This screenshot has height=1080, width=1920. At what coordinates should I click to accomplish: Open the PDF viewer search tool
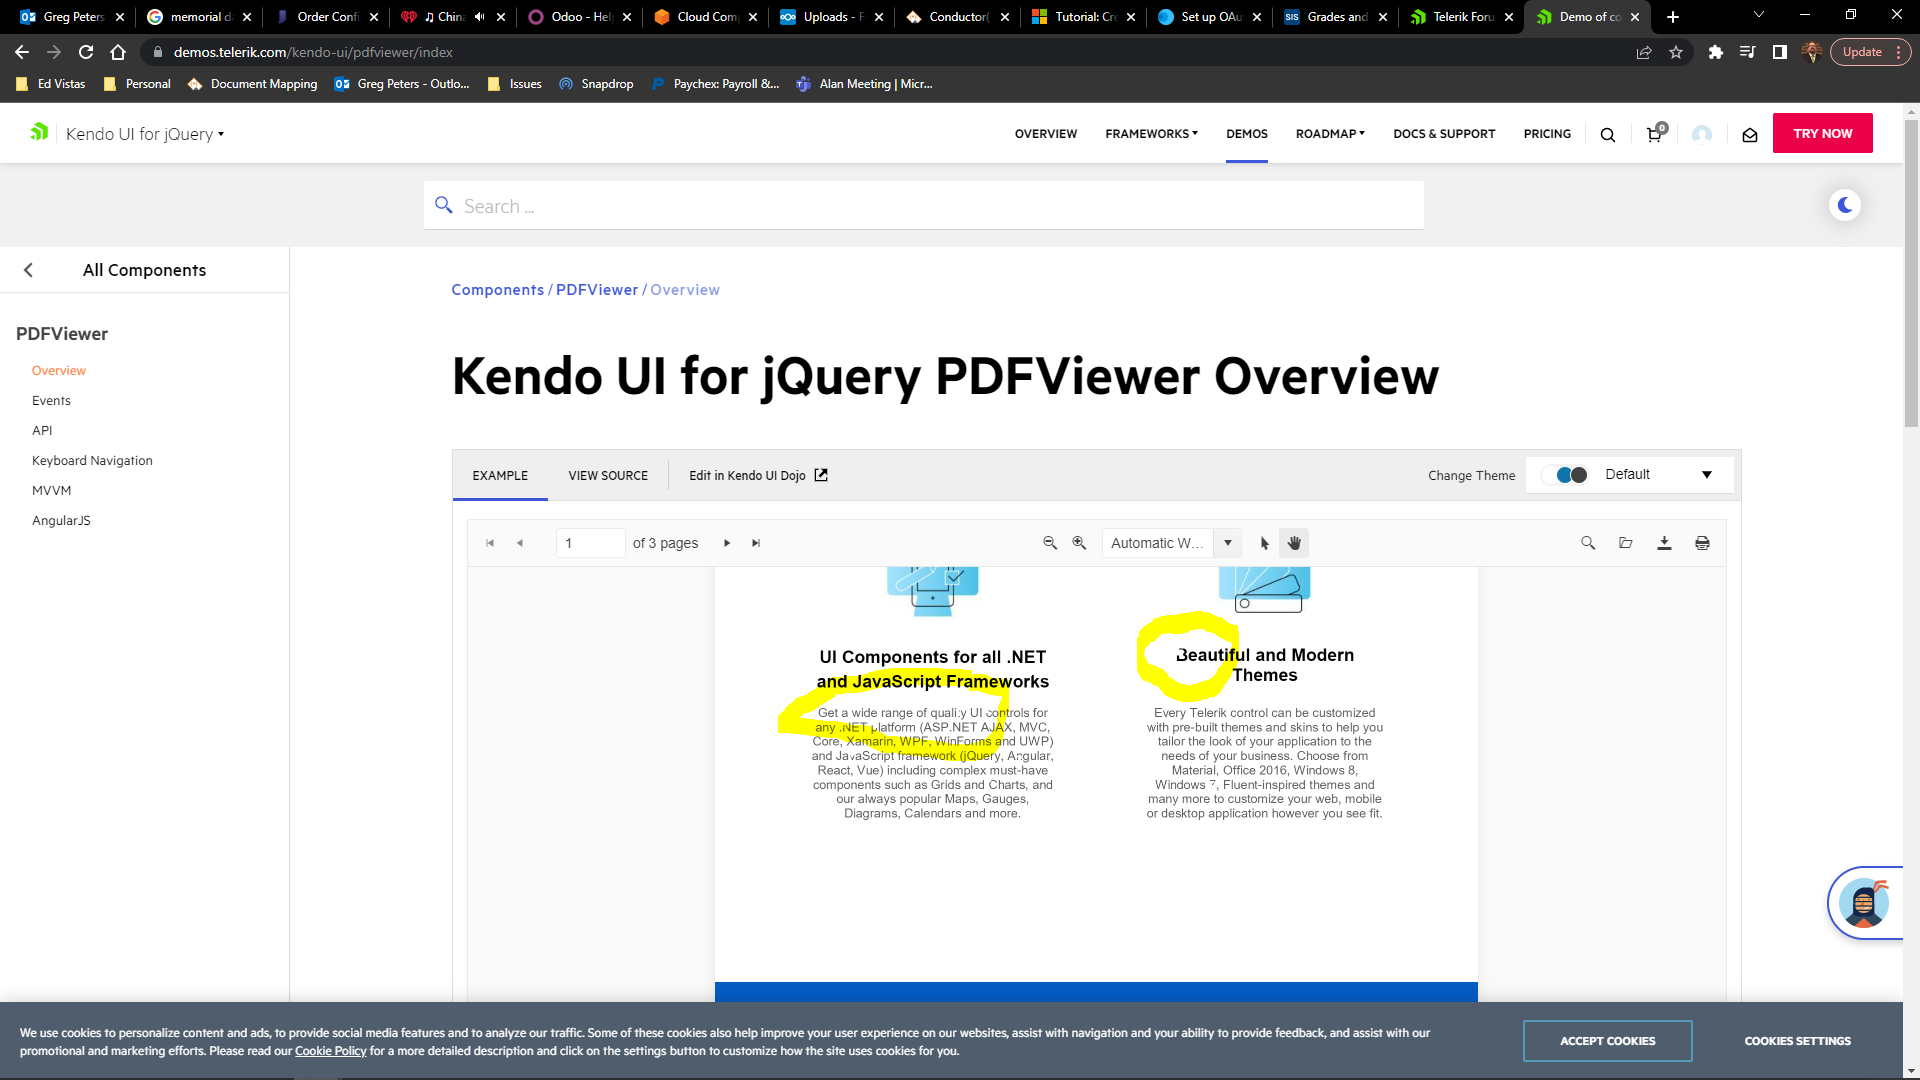tap(1587, 543)
